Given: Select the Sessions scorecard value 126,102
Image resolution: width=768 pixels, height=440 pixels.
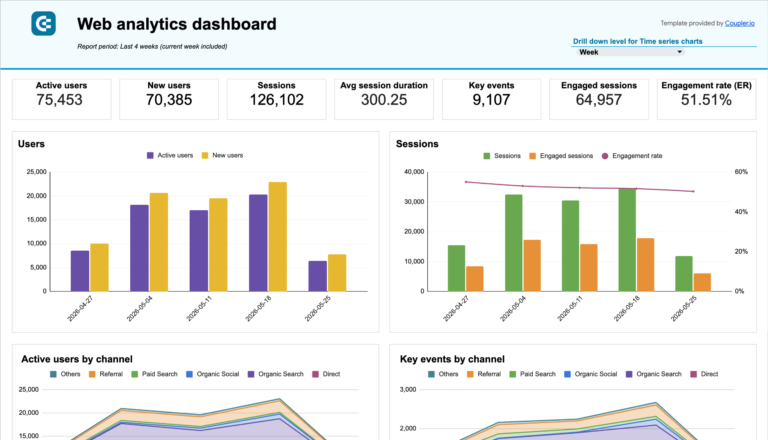Looking at the screenshot, I should [x=277, y=100].
